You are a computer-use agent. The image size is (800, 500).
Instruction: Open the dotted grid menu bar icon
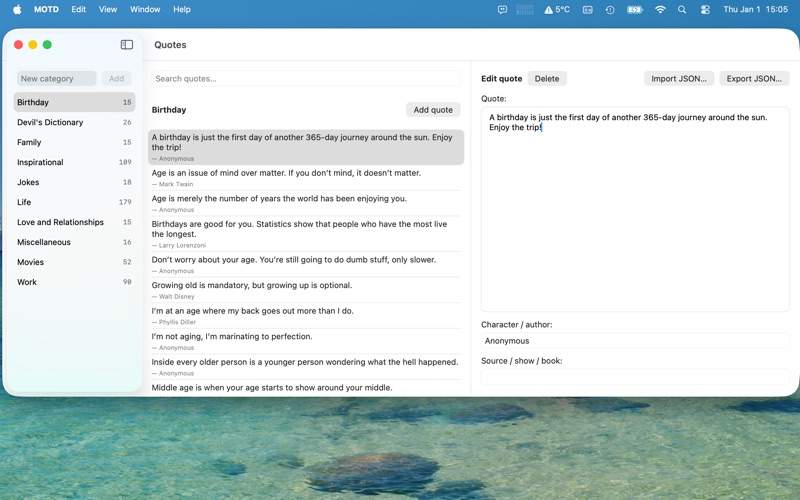coord(524,9)
